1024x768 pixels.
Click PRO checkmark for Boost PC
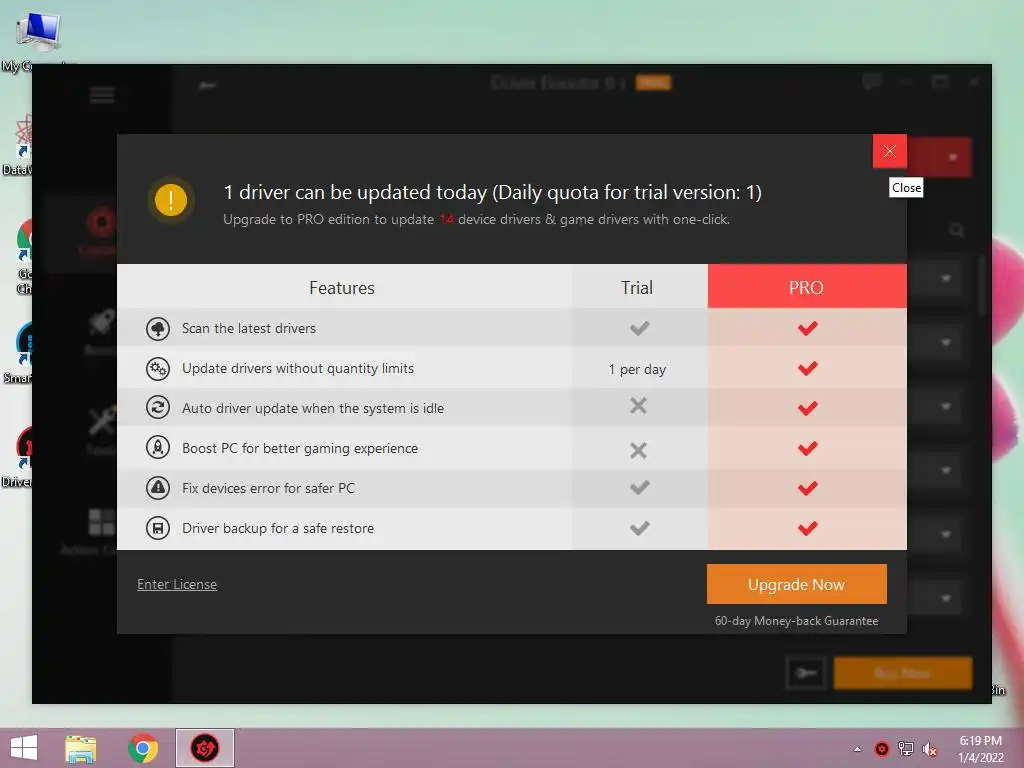807,448
